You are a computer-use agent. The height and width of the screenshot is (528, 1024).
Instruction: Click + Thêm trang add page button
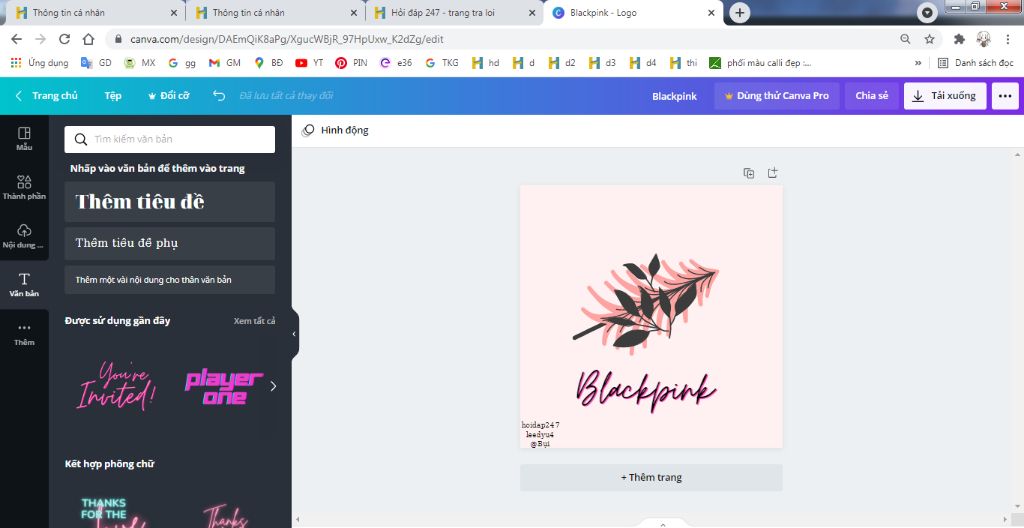pyautogui.click(x=651, y=478)
